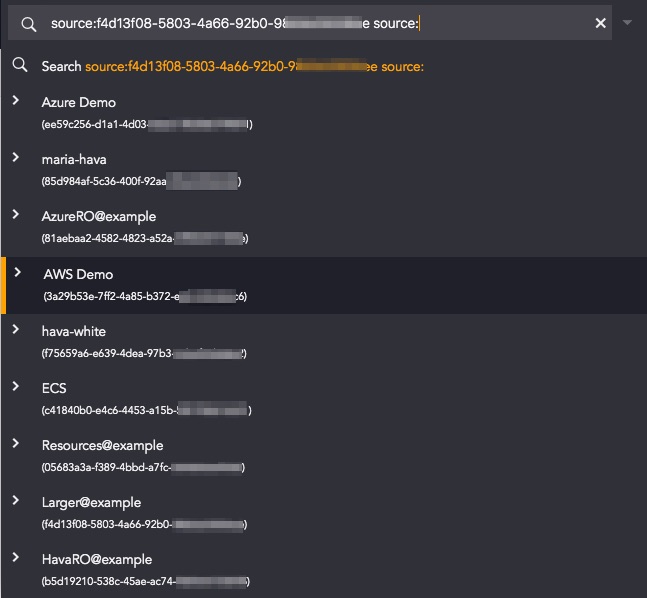Image resolution: width=647 pixels, height=598 pixels.
Task: Click the magnifier icon in search bar
Action: pos(28,24)
